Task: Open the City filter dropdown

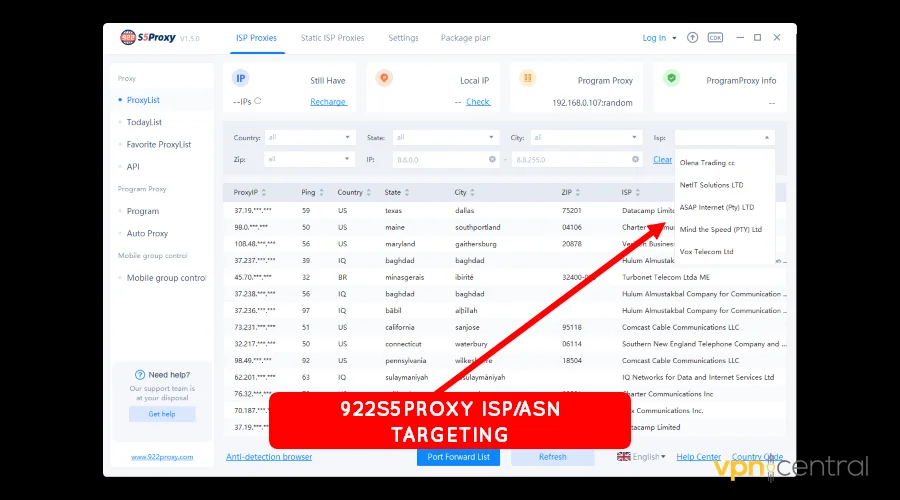Action: pyautogui.click(x=585, y=137)
